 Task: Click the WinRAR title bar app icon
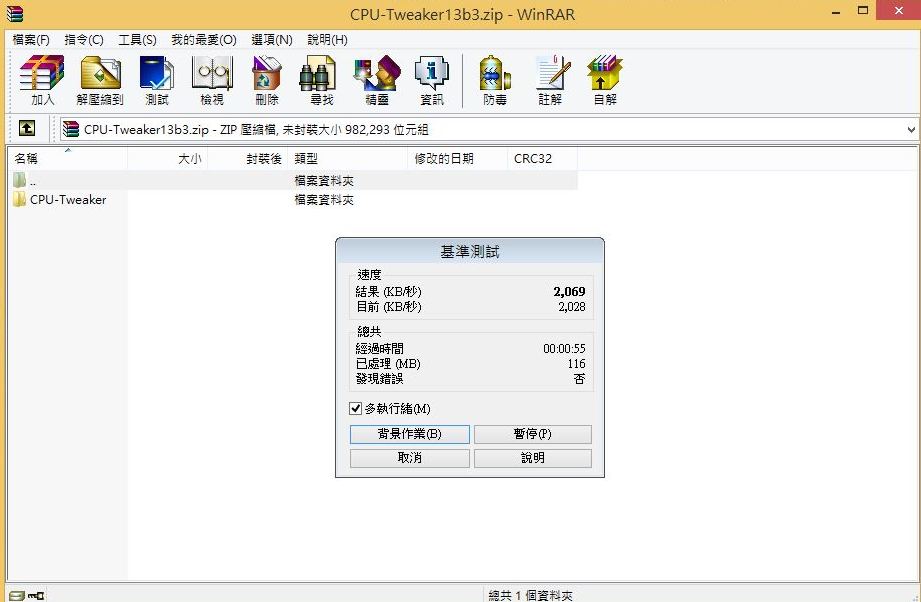[14, 13]
